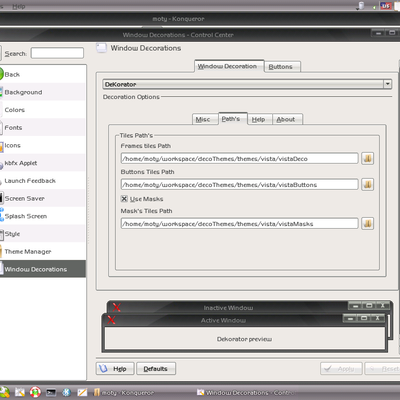The width and height of the screenshot is (400, 400).
Task: Open kbfx Applet settings in sidebar
Action: tap(43, 163)
